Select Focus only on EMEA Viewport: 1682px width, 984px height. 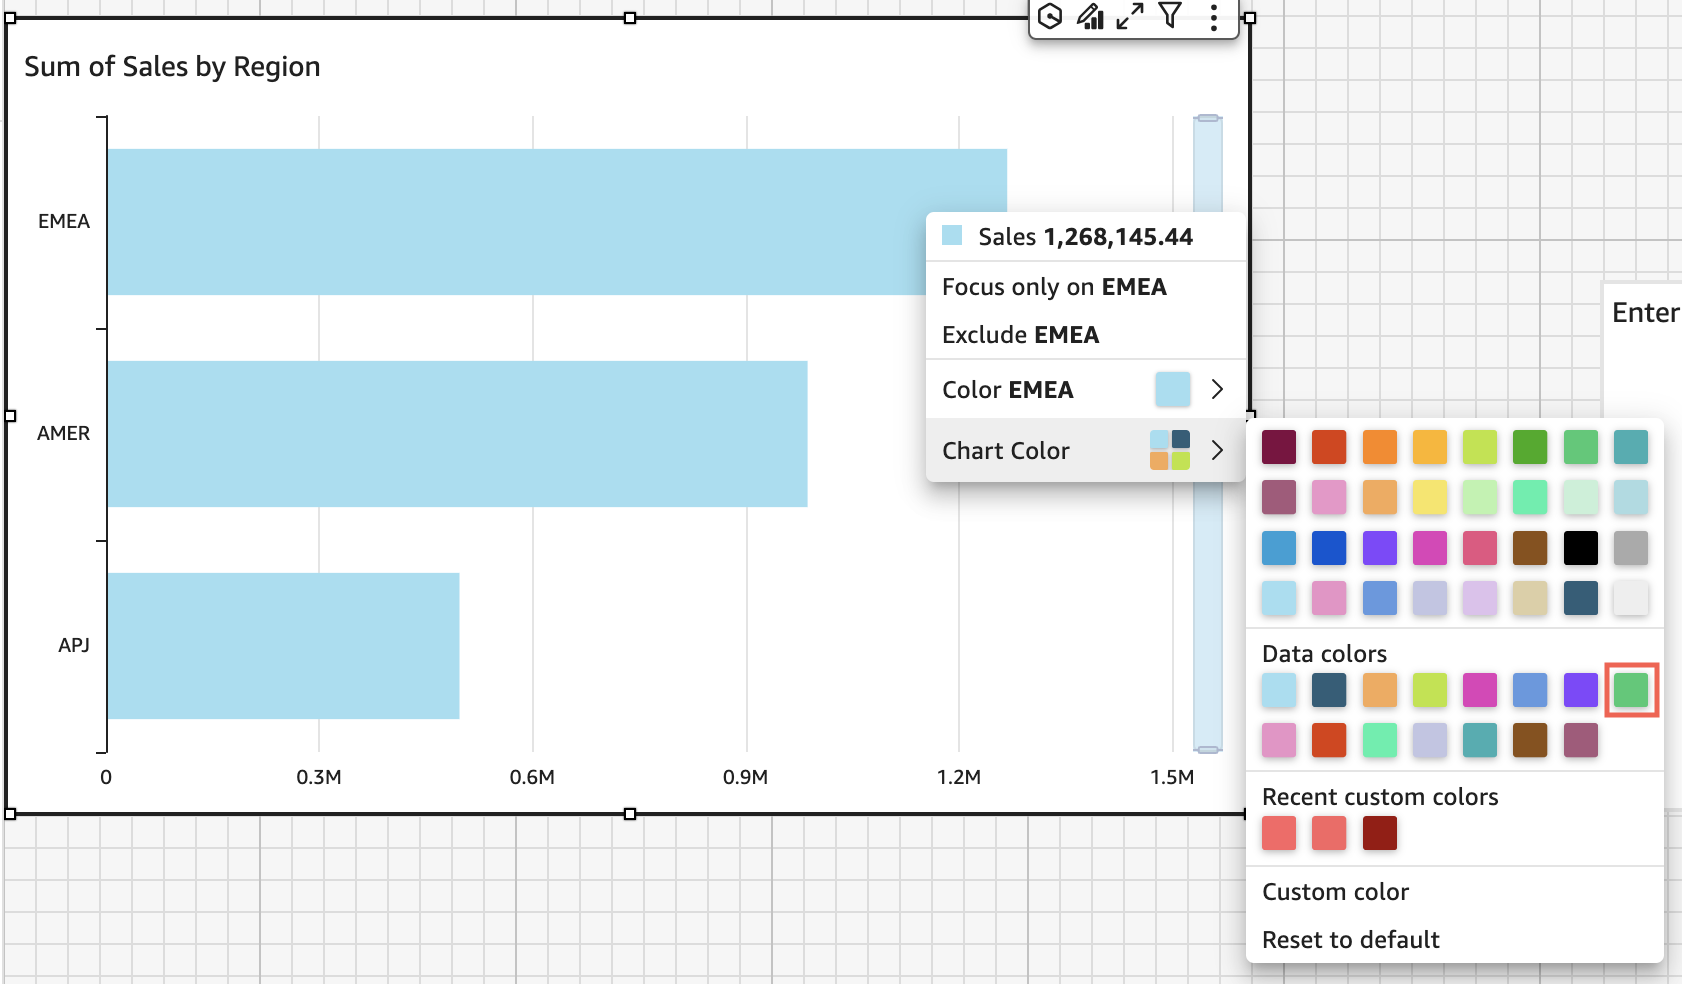pyautogui.click(x=1054, y=287)
